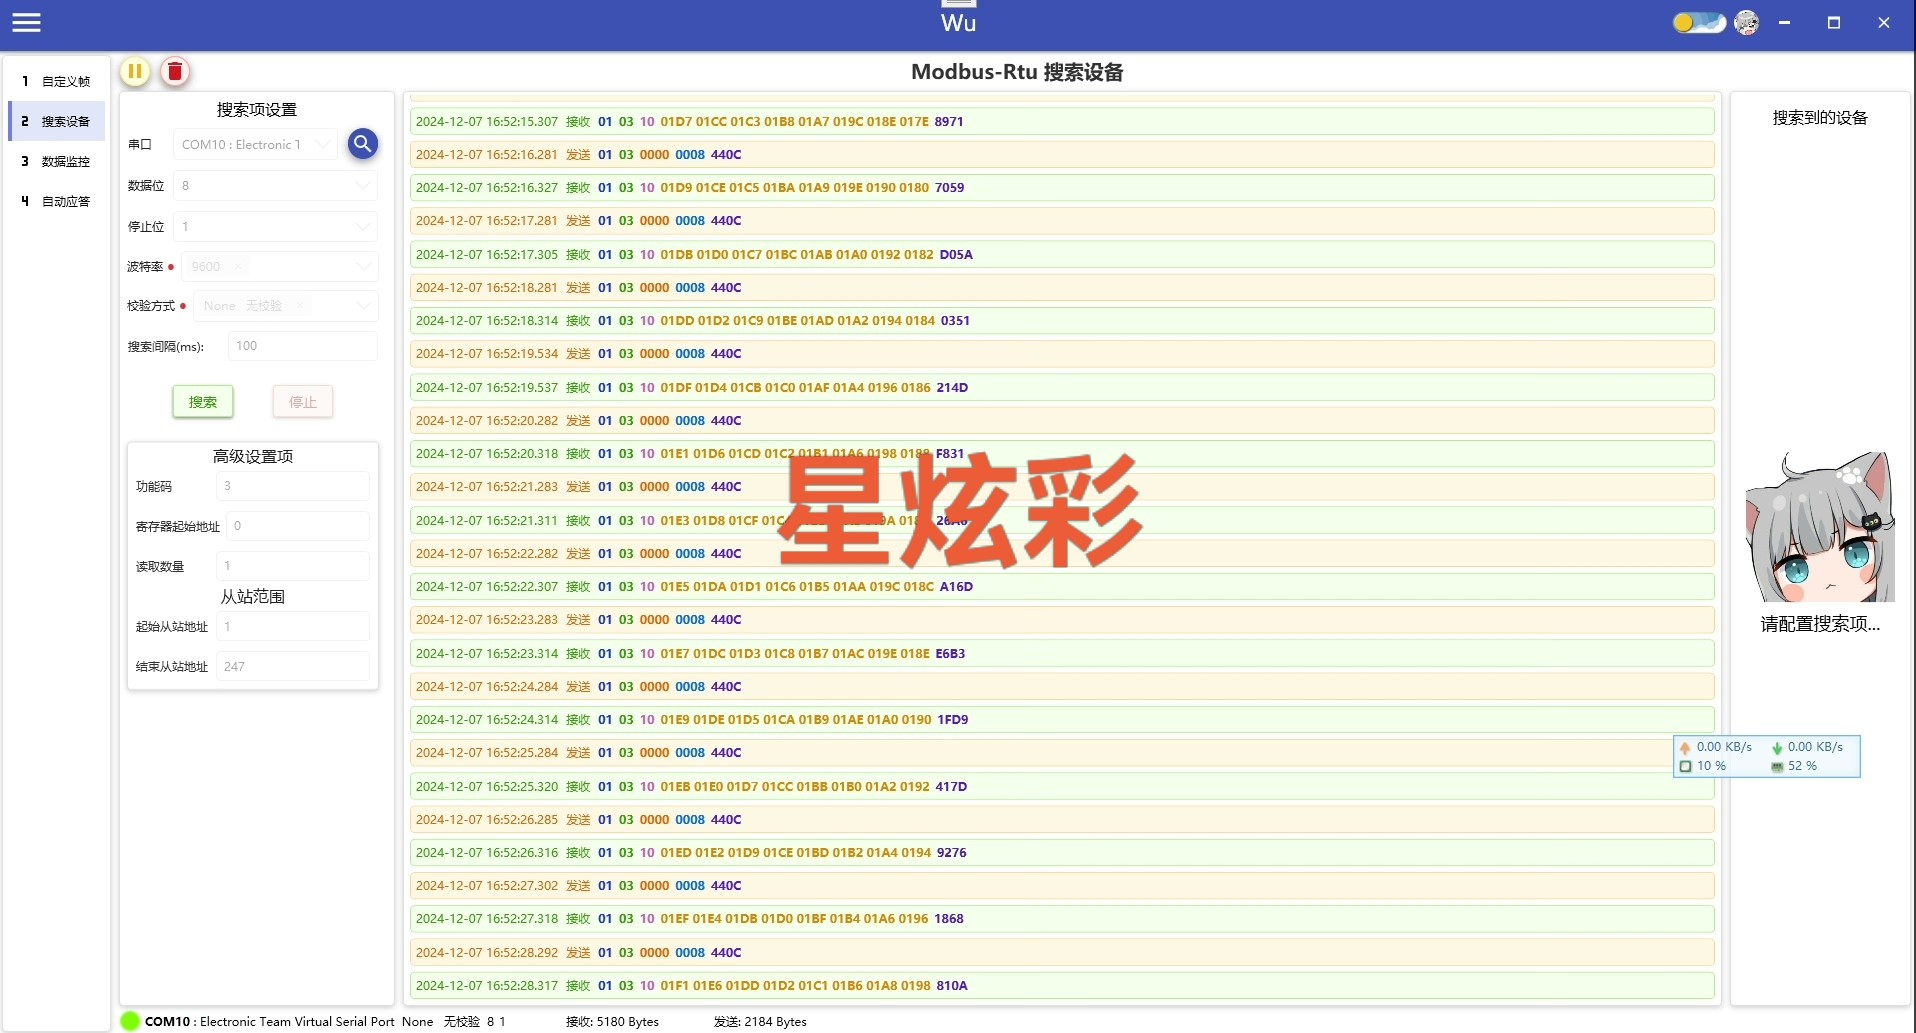This screenshot has height=1033, width=1916.
Task: Open the 串口 COM10 dropdown
Action: click(255, 145)
